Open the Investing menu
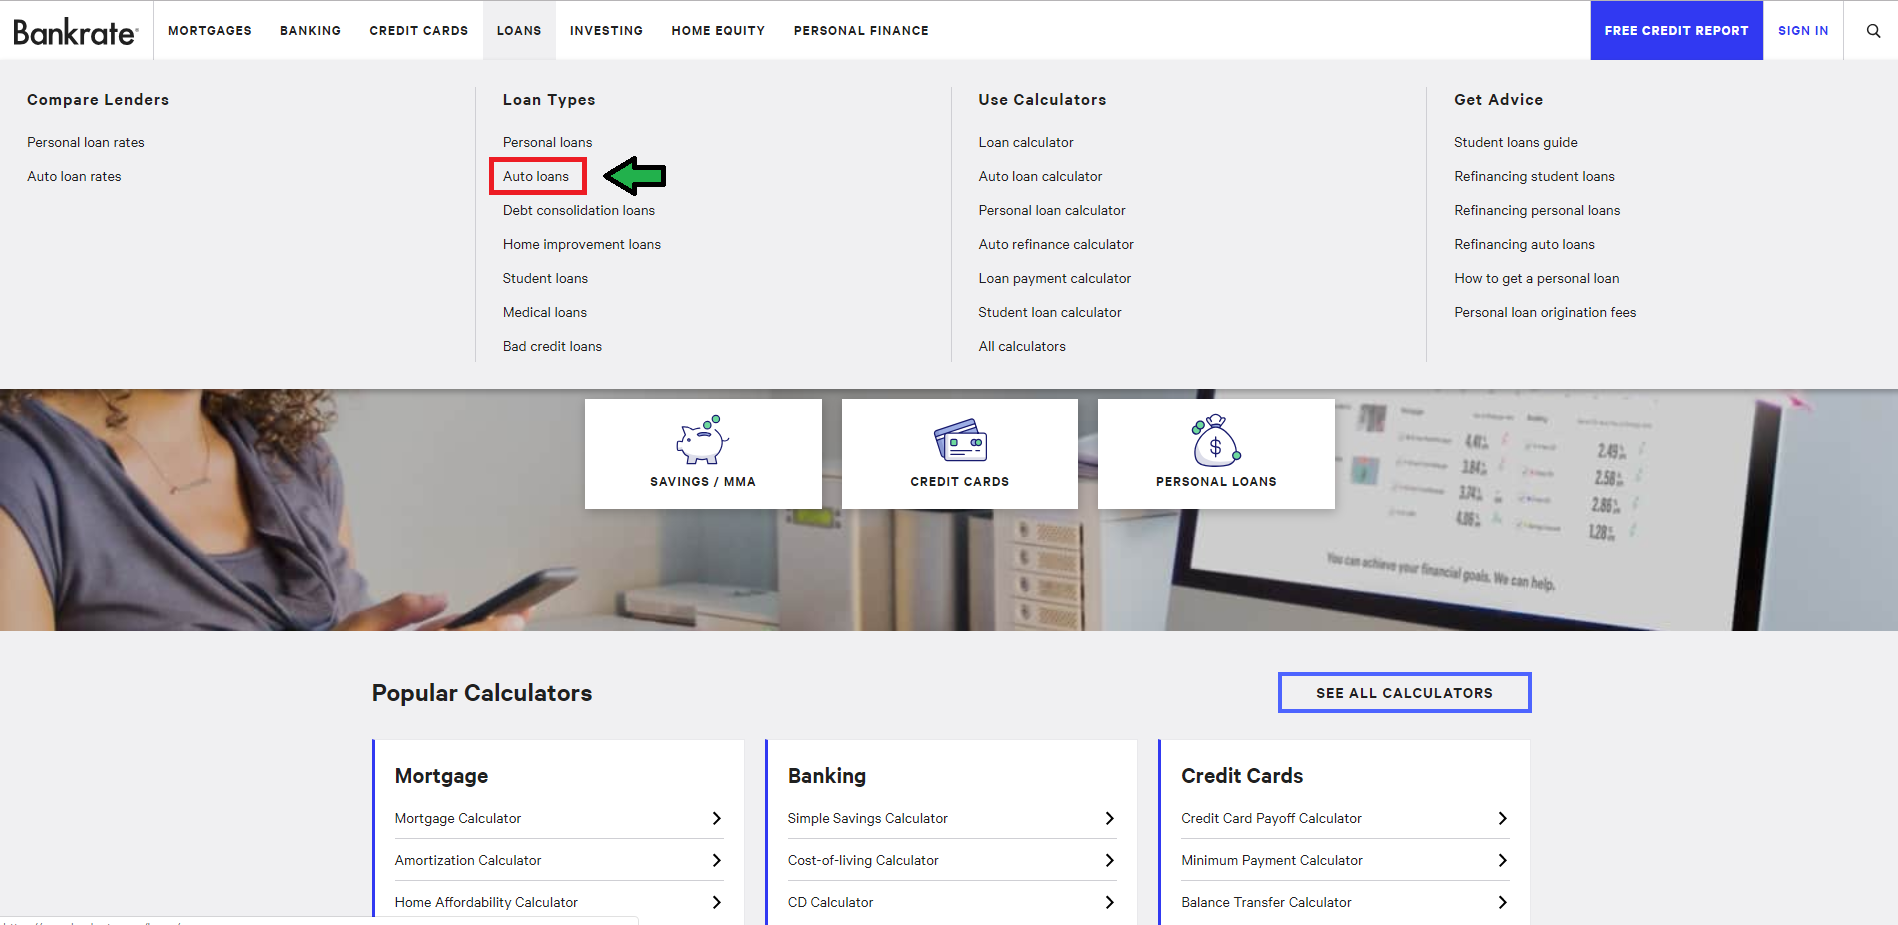 coord(606,31)
